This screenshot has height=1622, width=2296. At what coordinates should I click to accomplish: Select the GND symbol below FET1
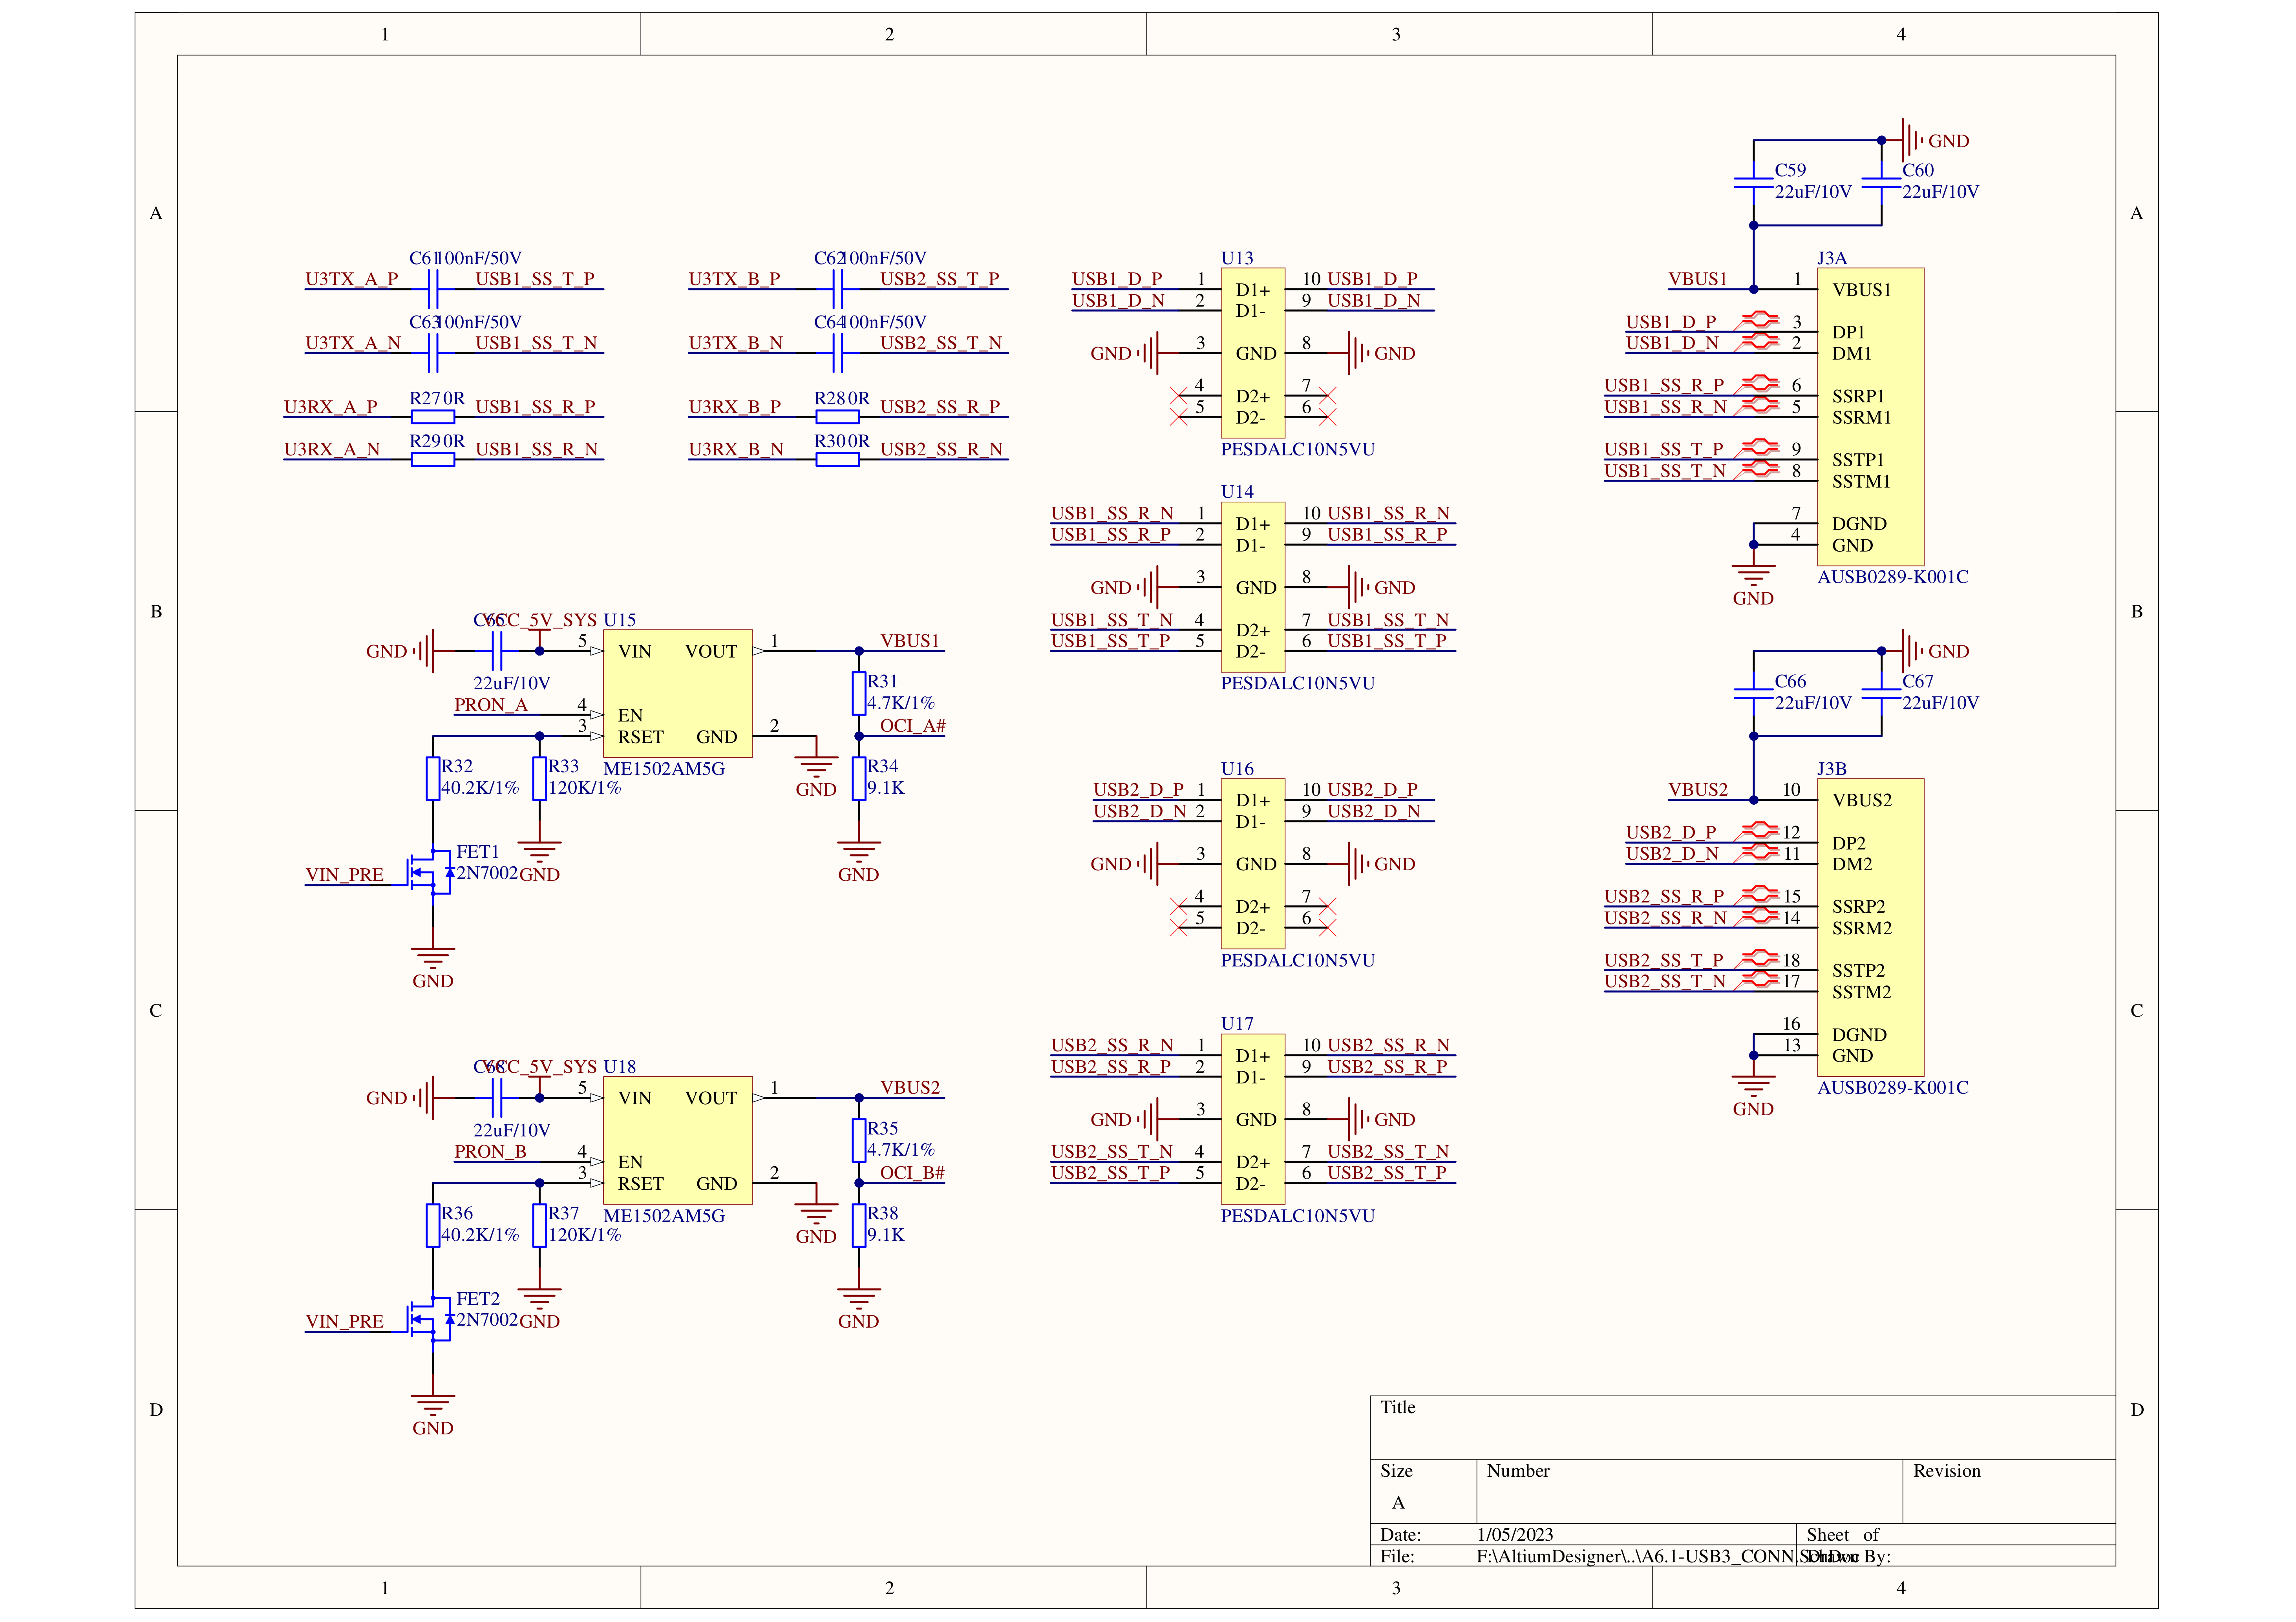pyautogui.click(x=433, y=968)
